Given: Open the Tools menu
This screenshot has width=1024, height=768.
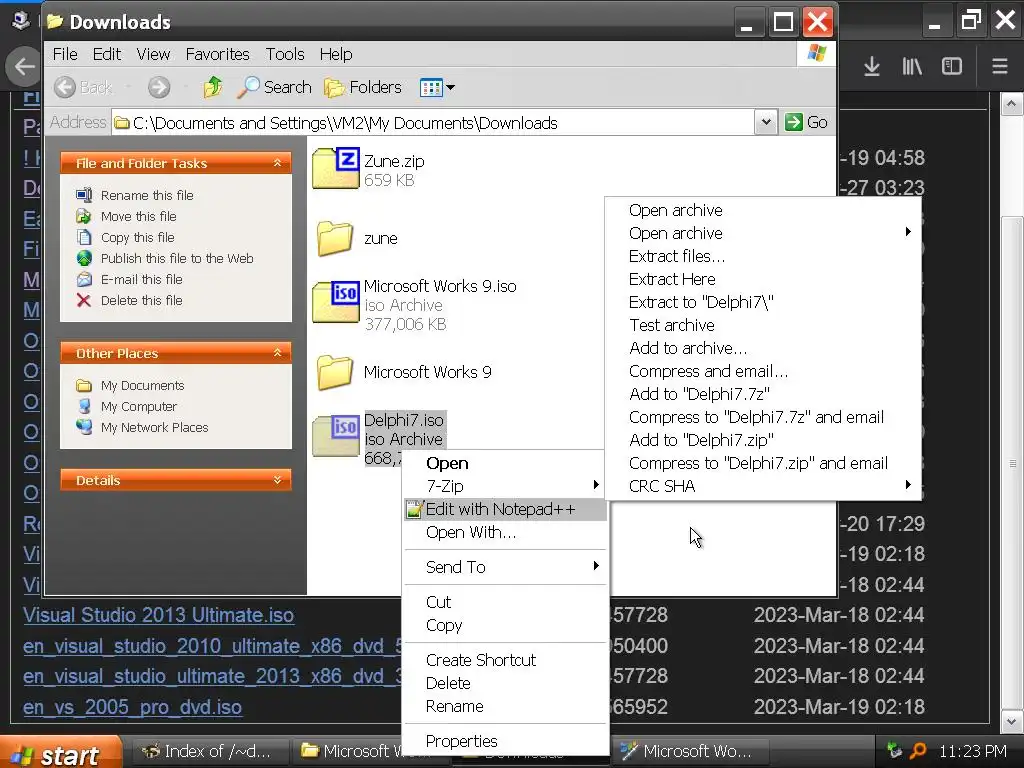Looking at the screenshot, I should (285, 54).
